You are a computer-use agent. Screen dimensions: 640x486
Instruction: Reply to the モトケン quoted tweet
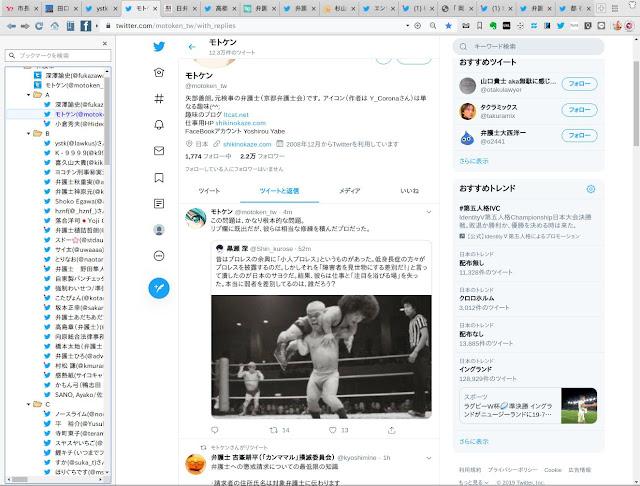click(x=215, y=430)
